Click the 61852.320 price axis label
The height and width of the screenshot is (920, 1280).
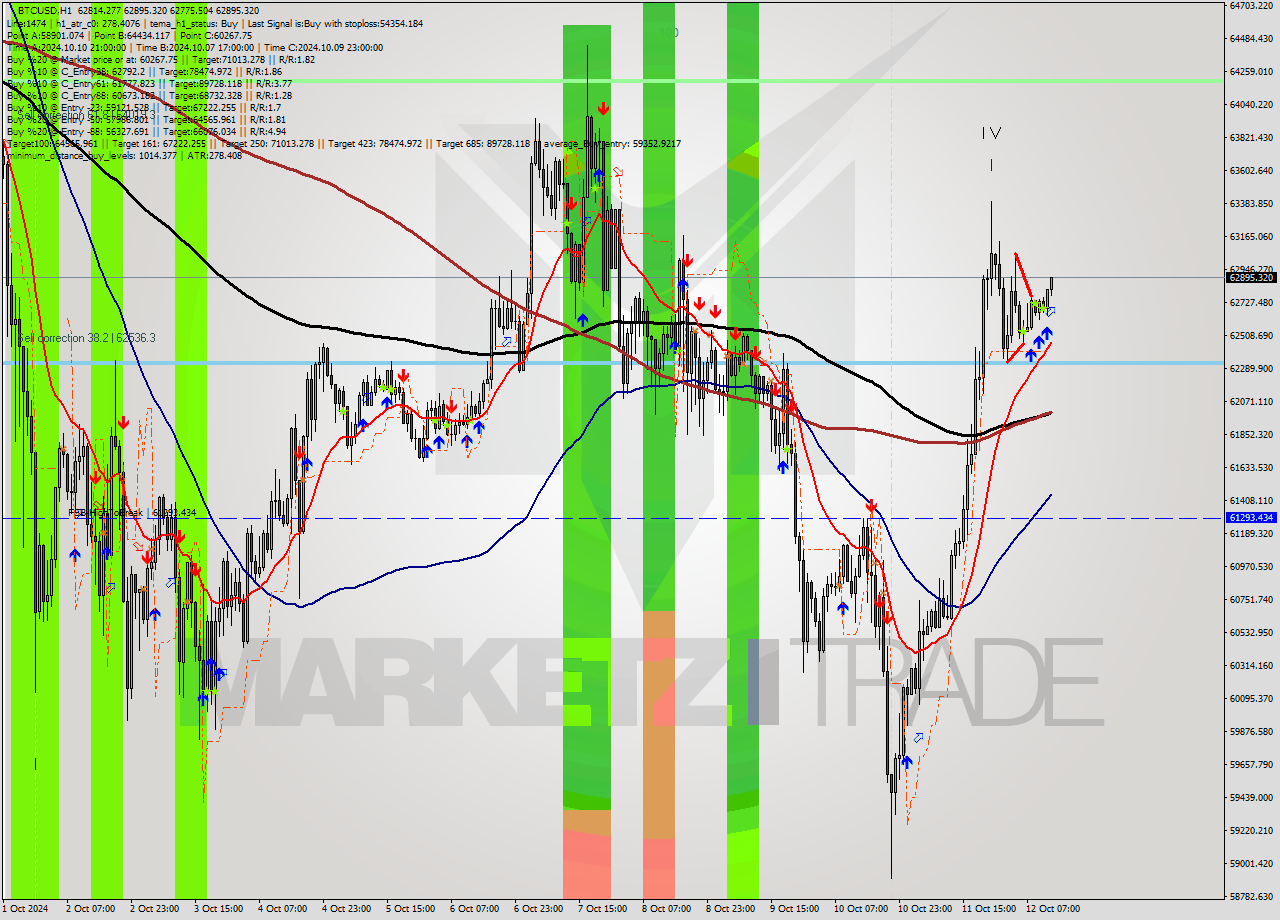[1250, 434]
